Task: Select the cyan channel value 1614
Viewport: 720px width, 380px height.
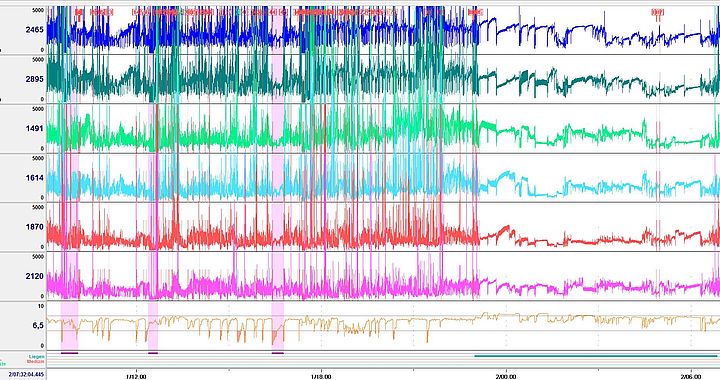Action: 34,178
